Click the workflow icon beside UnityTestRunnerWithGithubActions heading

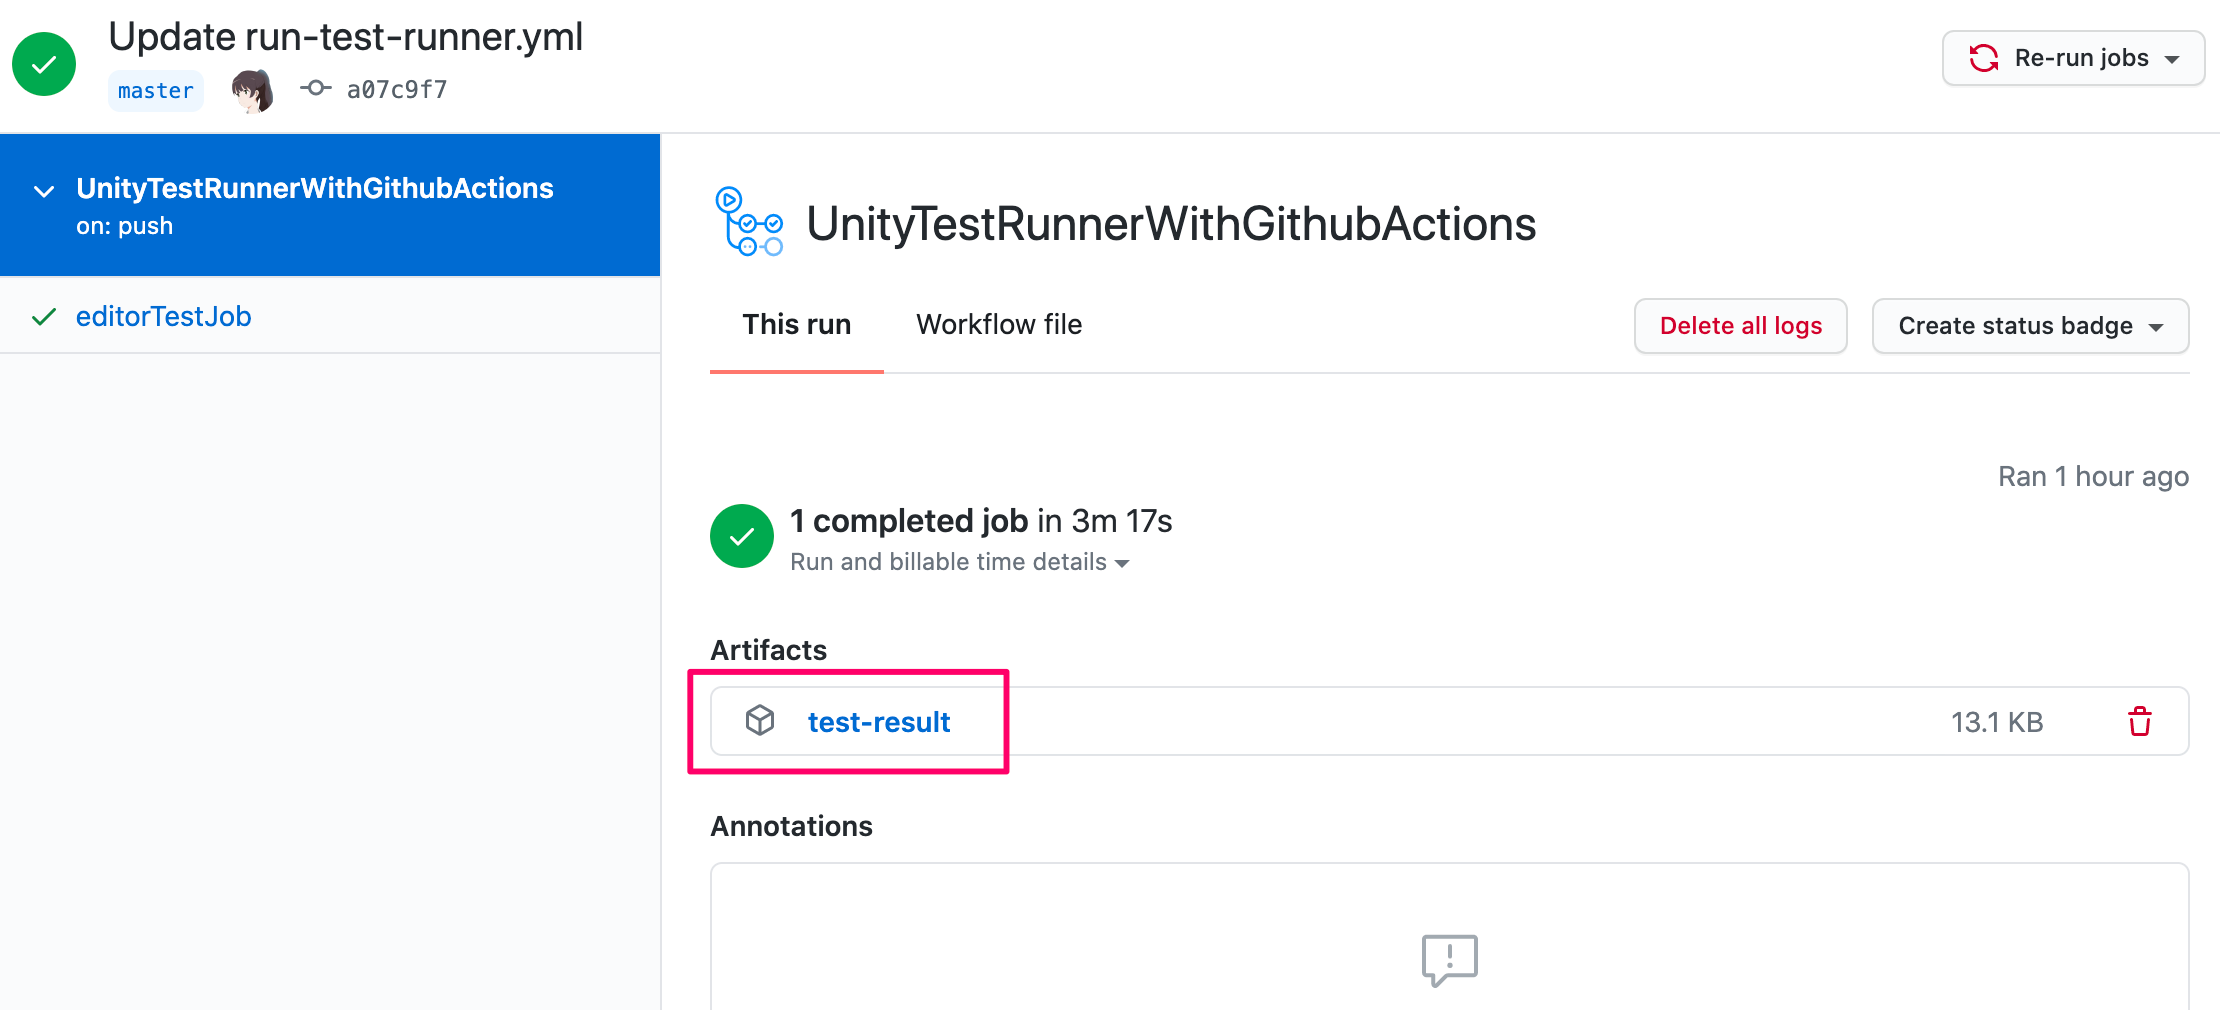coord(749,222)
